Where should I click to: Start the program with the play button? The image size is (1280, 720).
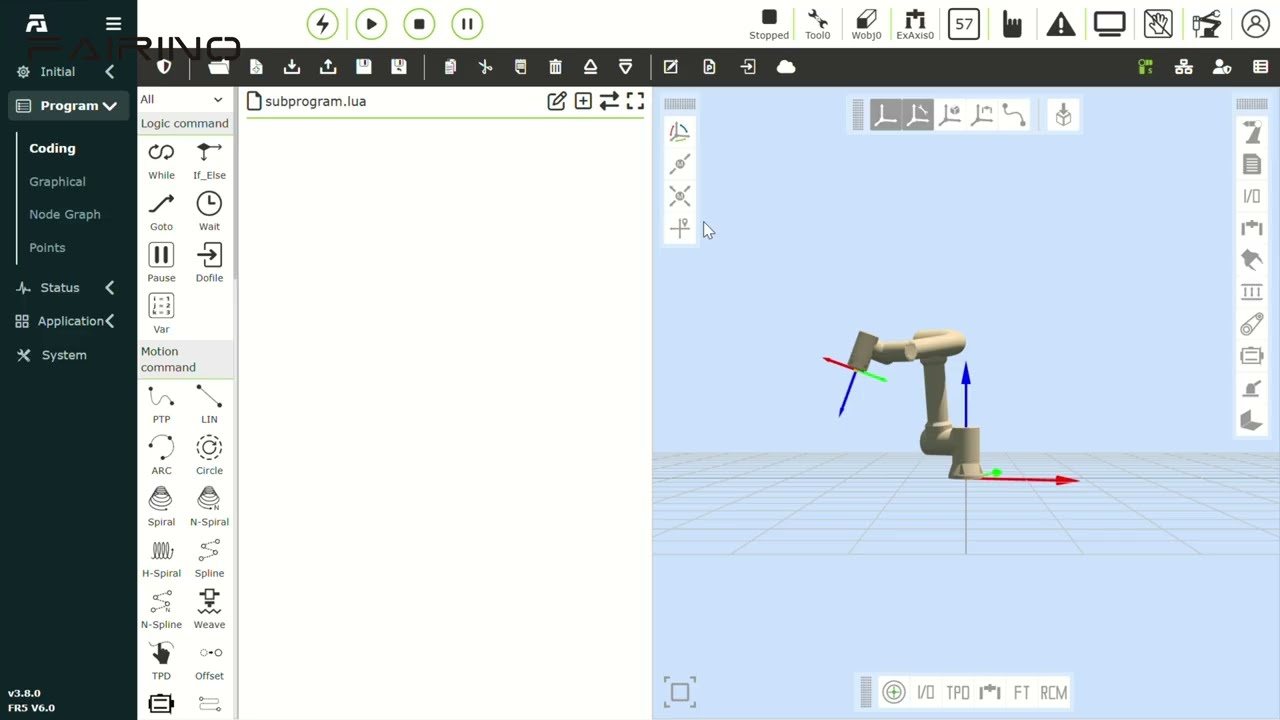click(371, 24)
